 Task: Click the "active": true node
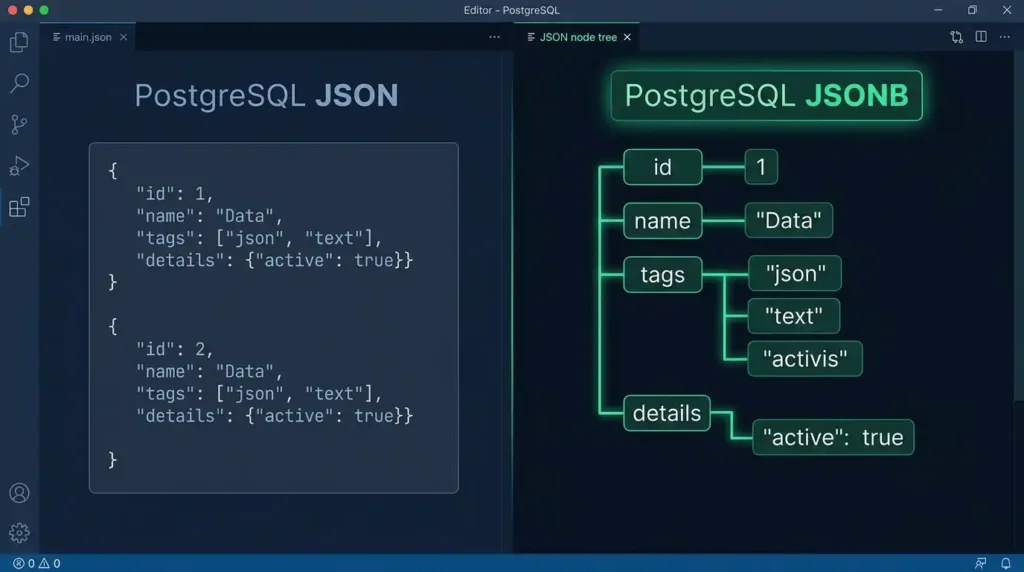point(833,437)
